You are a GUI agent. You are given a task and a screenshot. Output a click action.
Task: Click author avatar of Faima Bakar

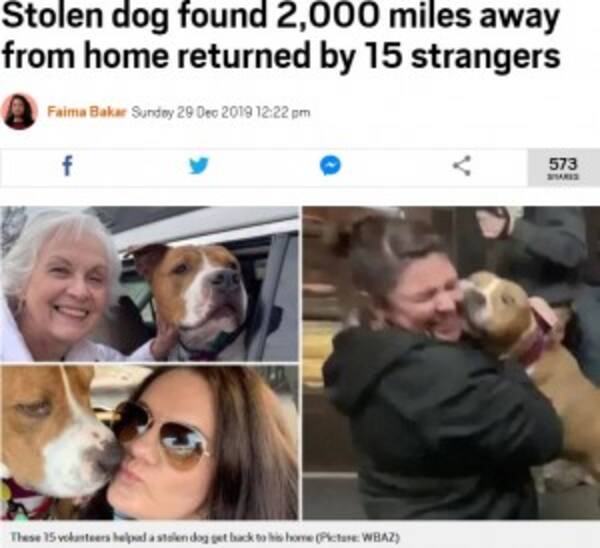[20, 112]
